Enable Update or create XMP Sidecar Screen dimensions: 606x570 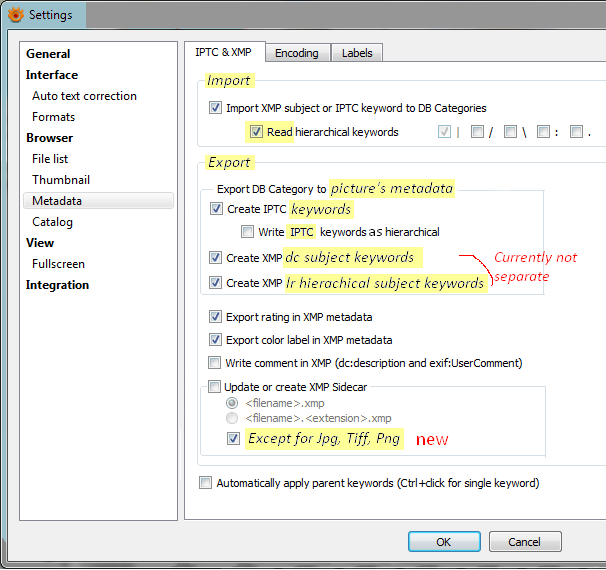point(214,386)
